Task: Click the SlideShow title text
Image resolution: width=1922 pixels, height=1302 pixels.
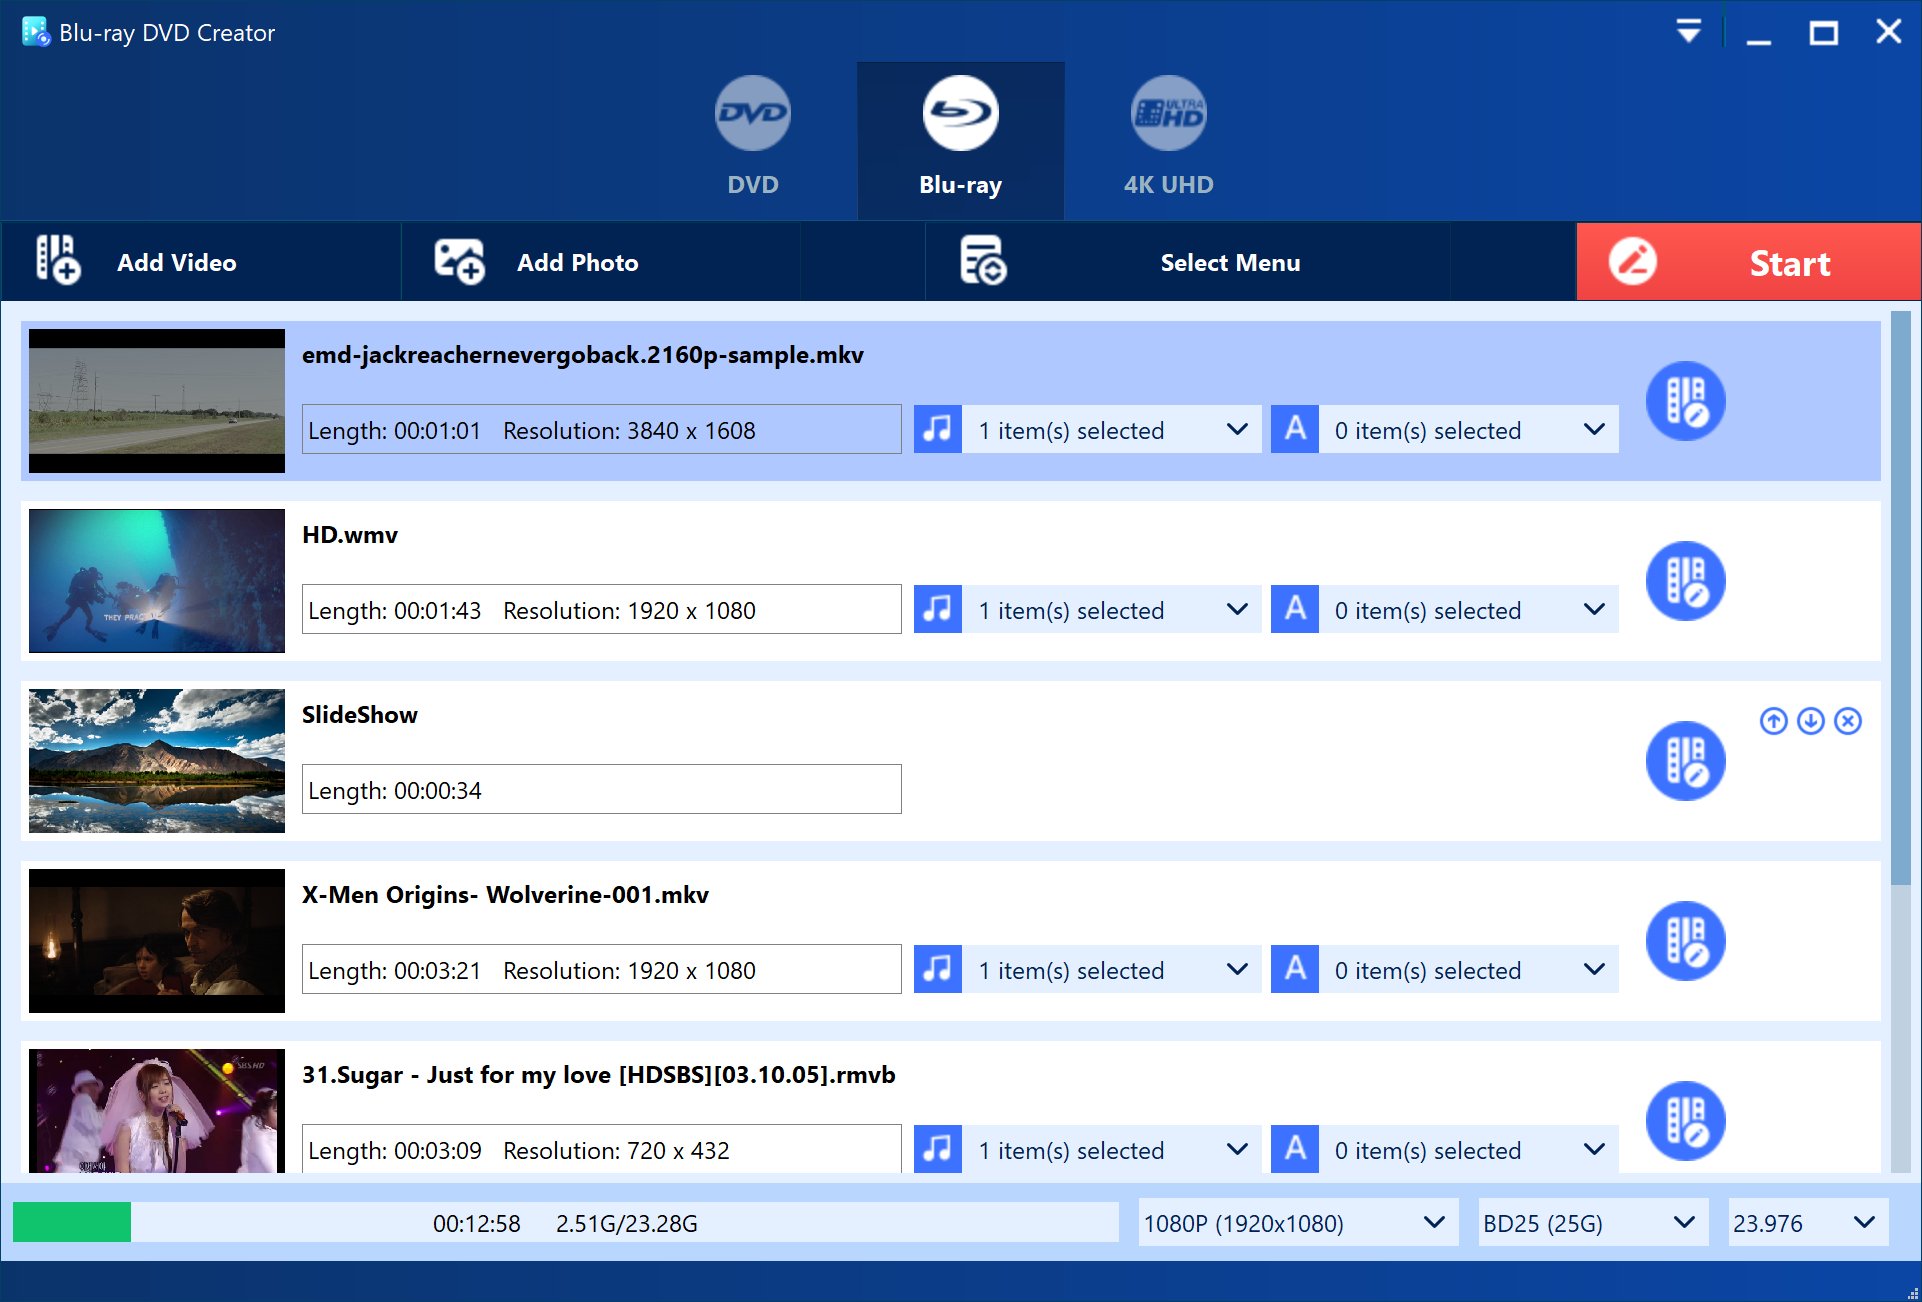Action: [x=360, y=715]
